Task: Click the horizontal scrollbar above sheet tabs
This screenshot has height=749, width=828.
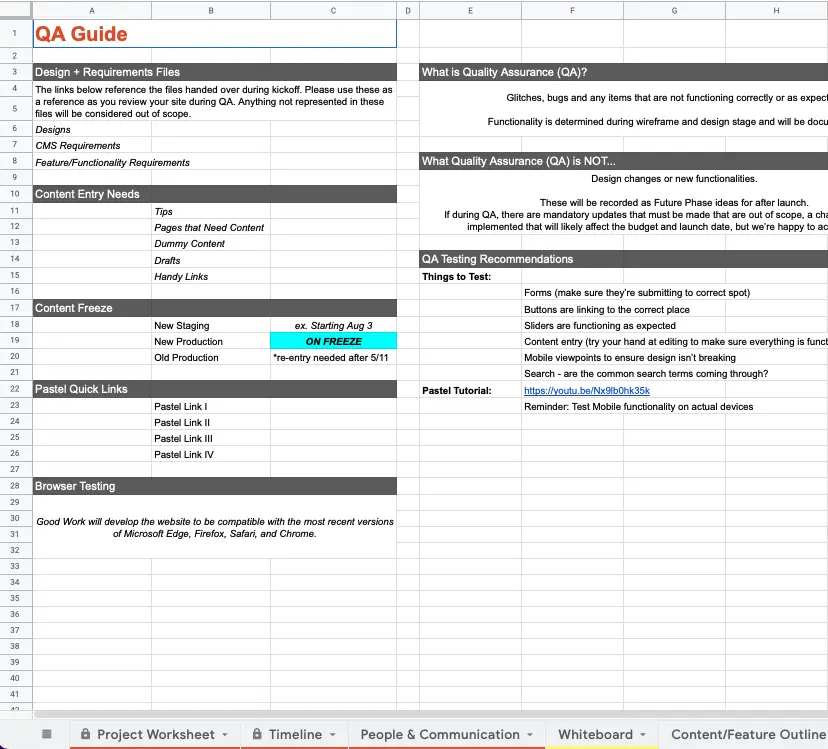Action: coord(400,713)
